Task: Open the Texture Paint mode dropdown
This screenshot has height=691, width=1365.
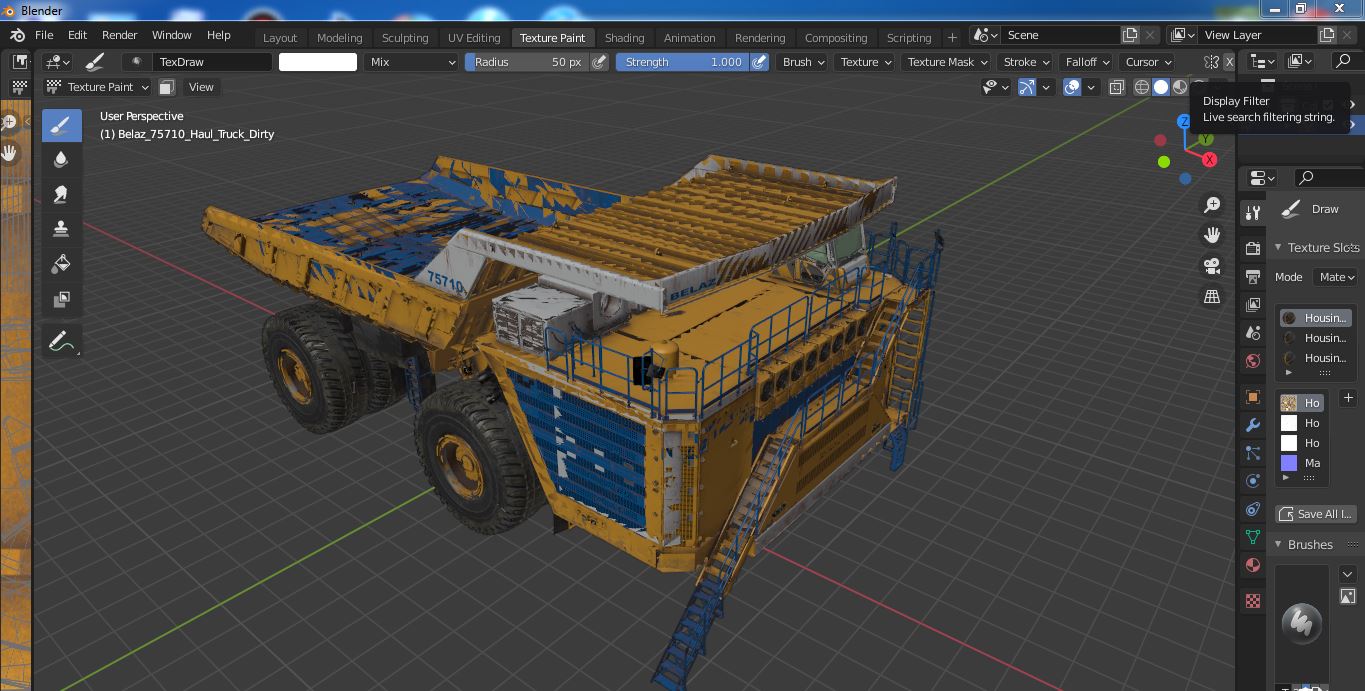Action: tap(99, 87)
